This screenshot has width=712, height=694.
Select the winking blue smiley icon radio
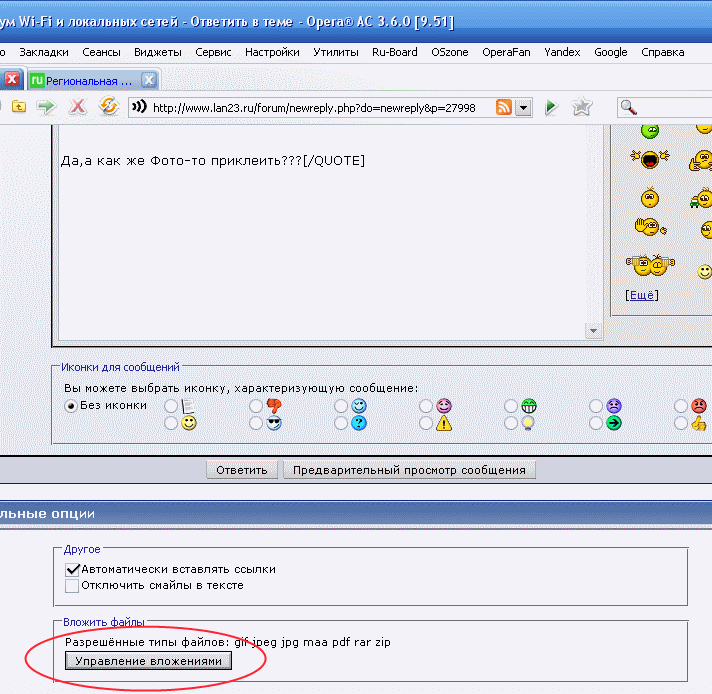coord(341,406)
